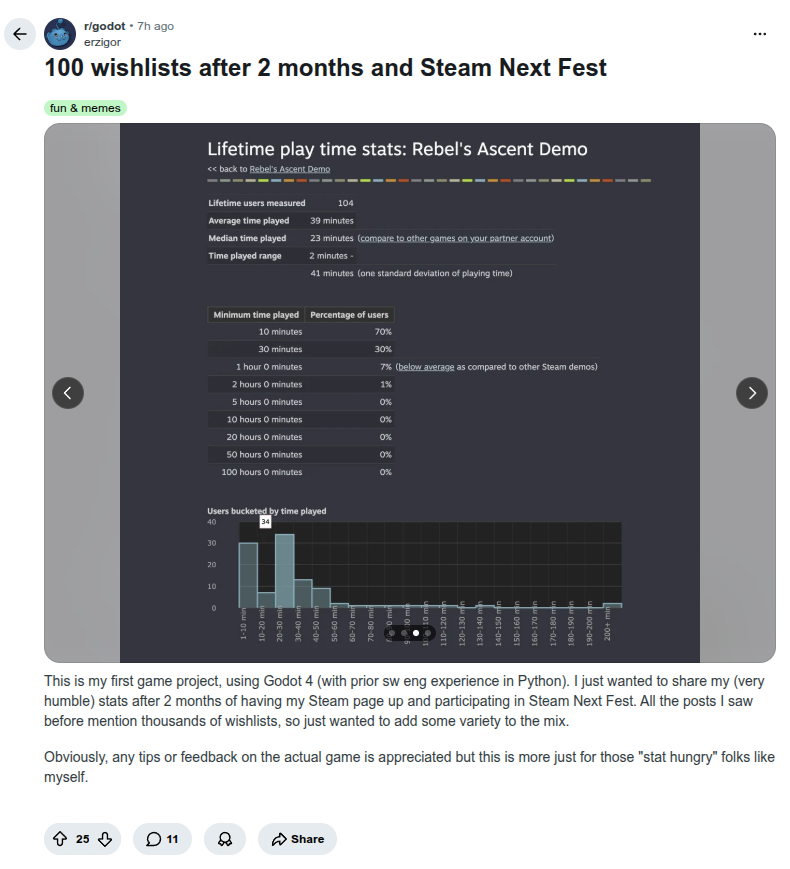Go back using the arrow button
790x869 pixels.
pos(20,34)
